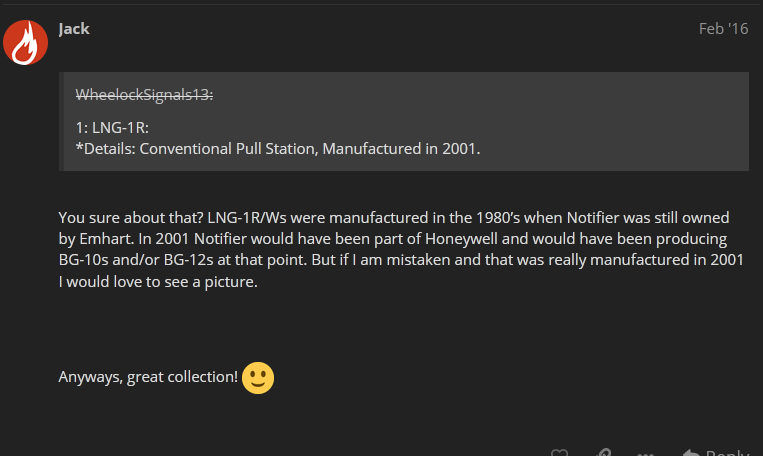Open the Feb '16 post date link
Image resolution: width=763 pixels, height=456 pixels.
[724, 29]
